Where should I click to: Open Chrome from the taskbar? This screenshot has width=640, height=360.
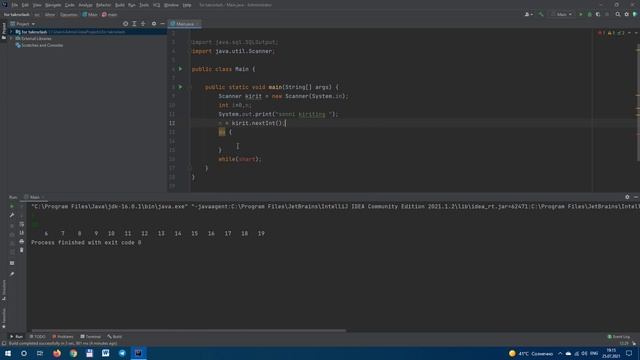click(x=73, y=353)
